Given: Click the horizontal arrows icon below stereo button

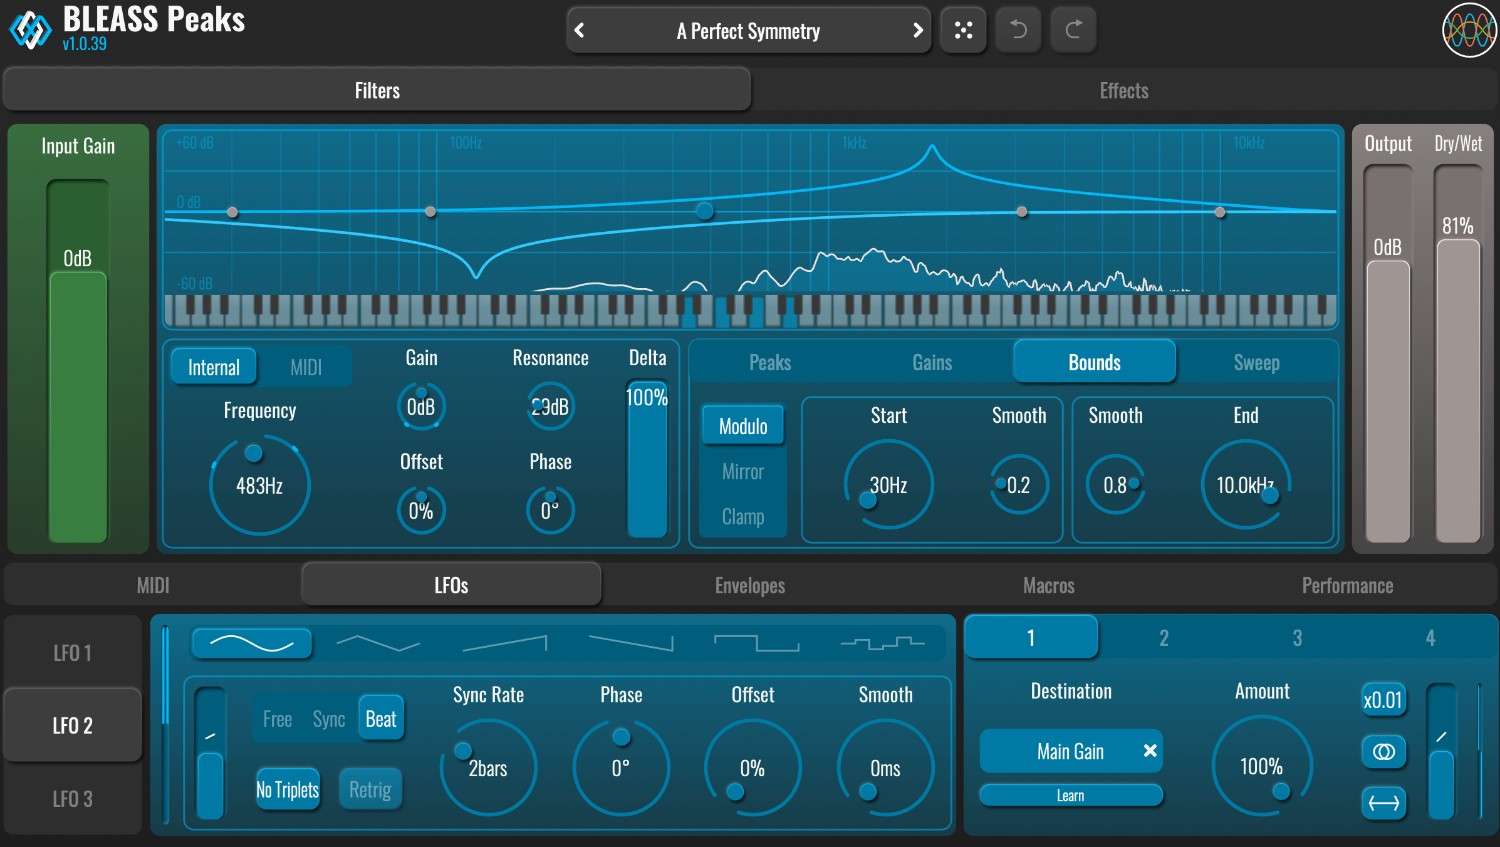Looking at the screenshot, I should pyautogui.click(x=1384, y=802).
